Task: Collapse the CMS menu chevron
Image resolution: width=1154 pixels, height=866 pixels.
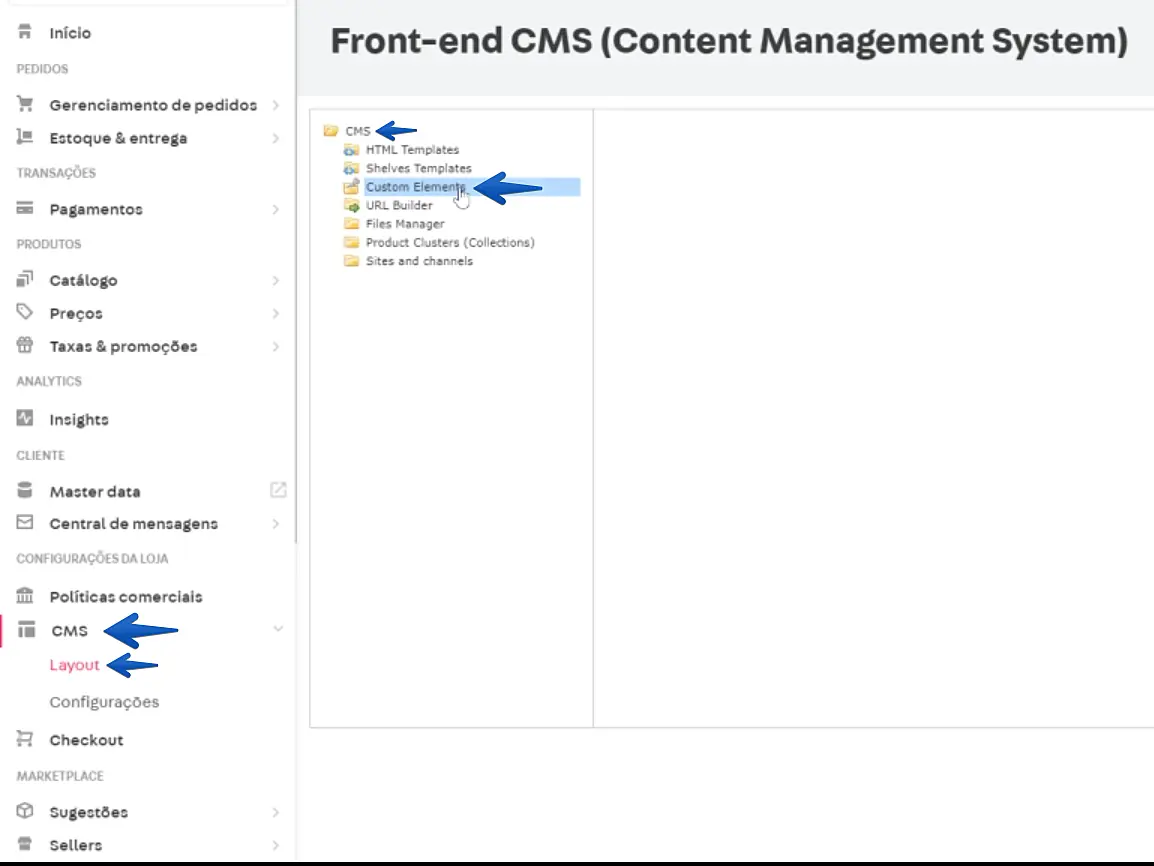Action: coord(278,629)
